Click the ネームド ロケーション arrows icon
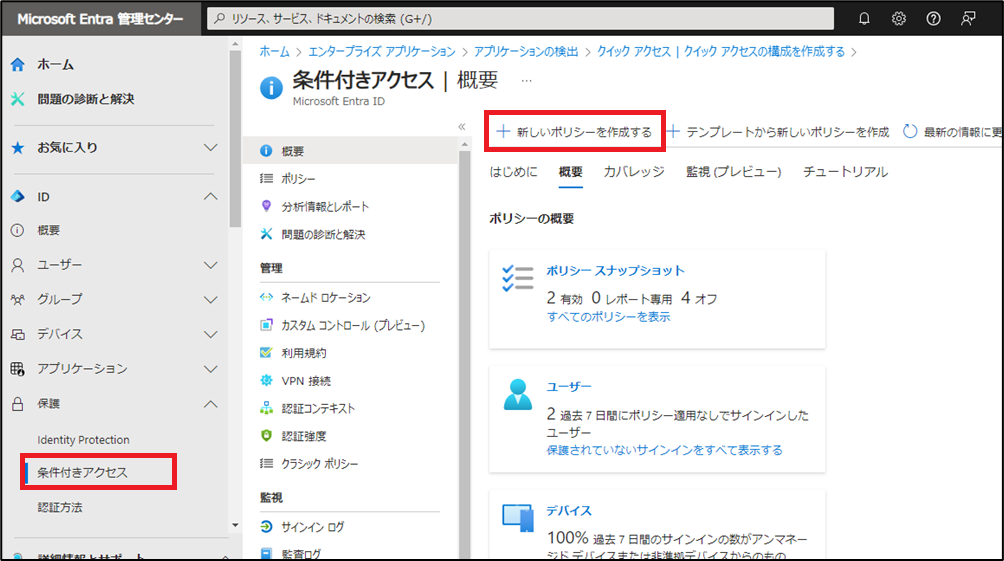 tap(266, 297)
